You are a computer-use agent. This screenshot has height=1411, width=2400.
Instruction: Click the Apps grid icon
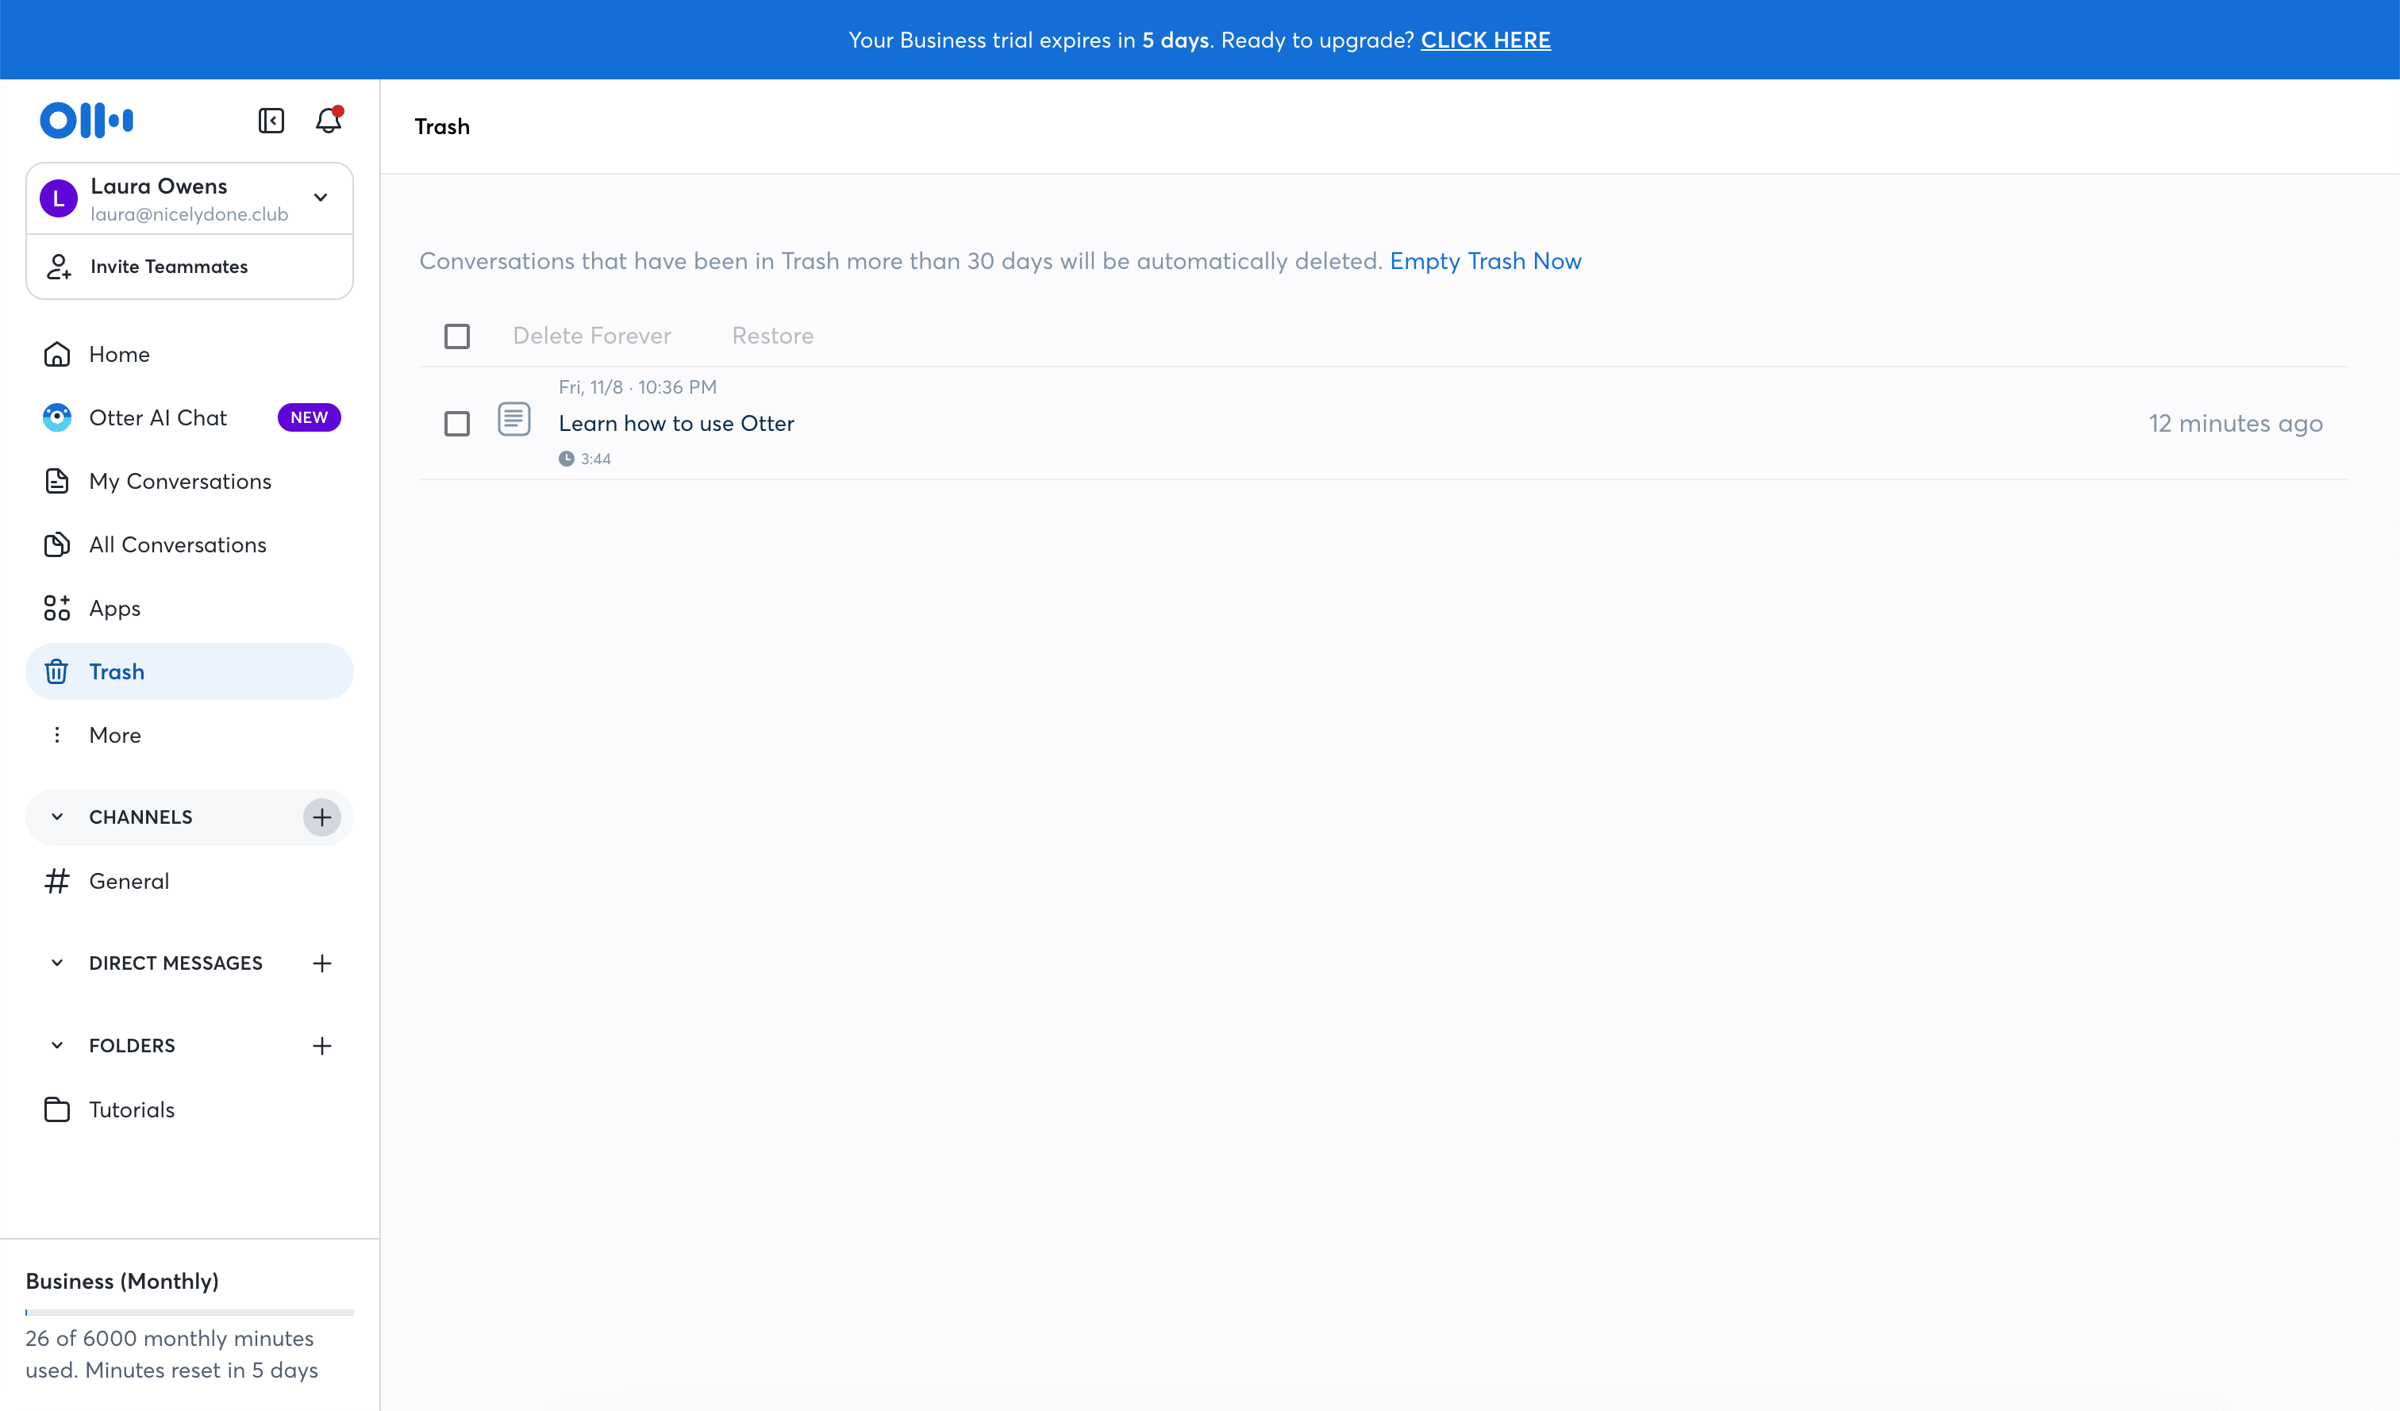(x=57, y=608)
